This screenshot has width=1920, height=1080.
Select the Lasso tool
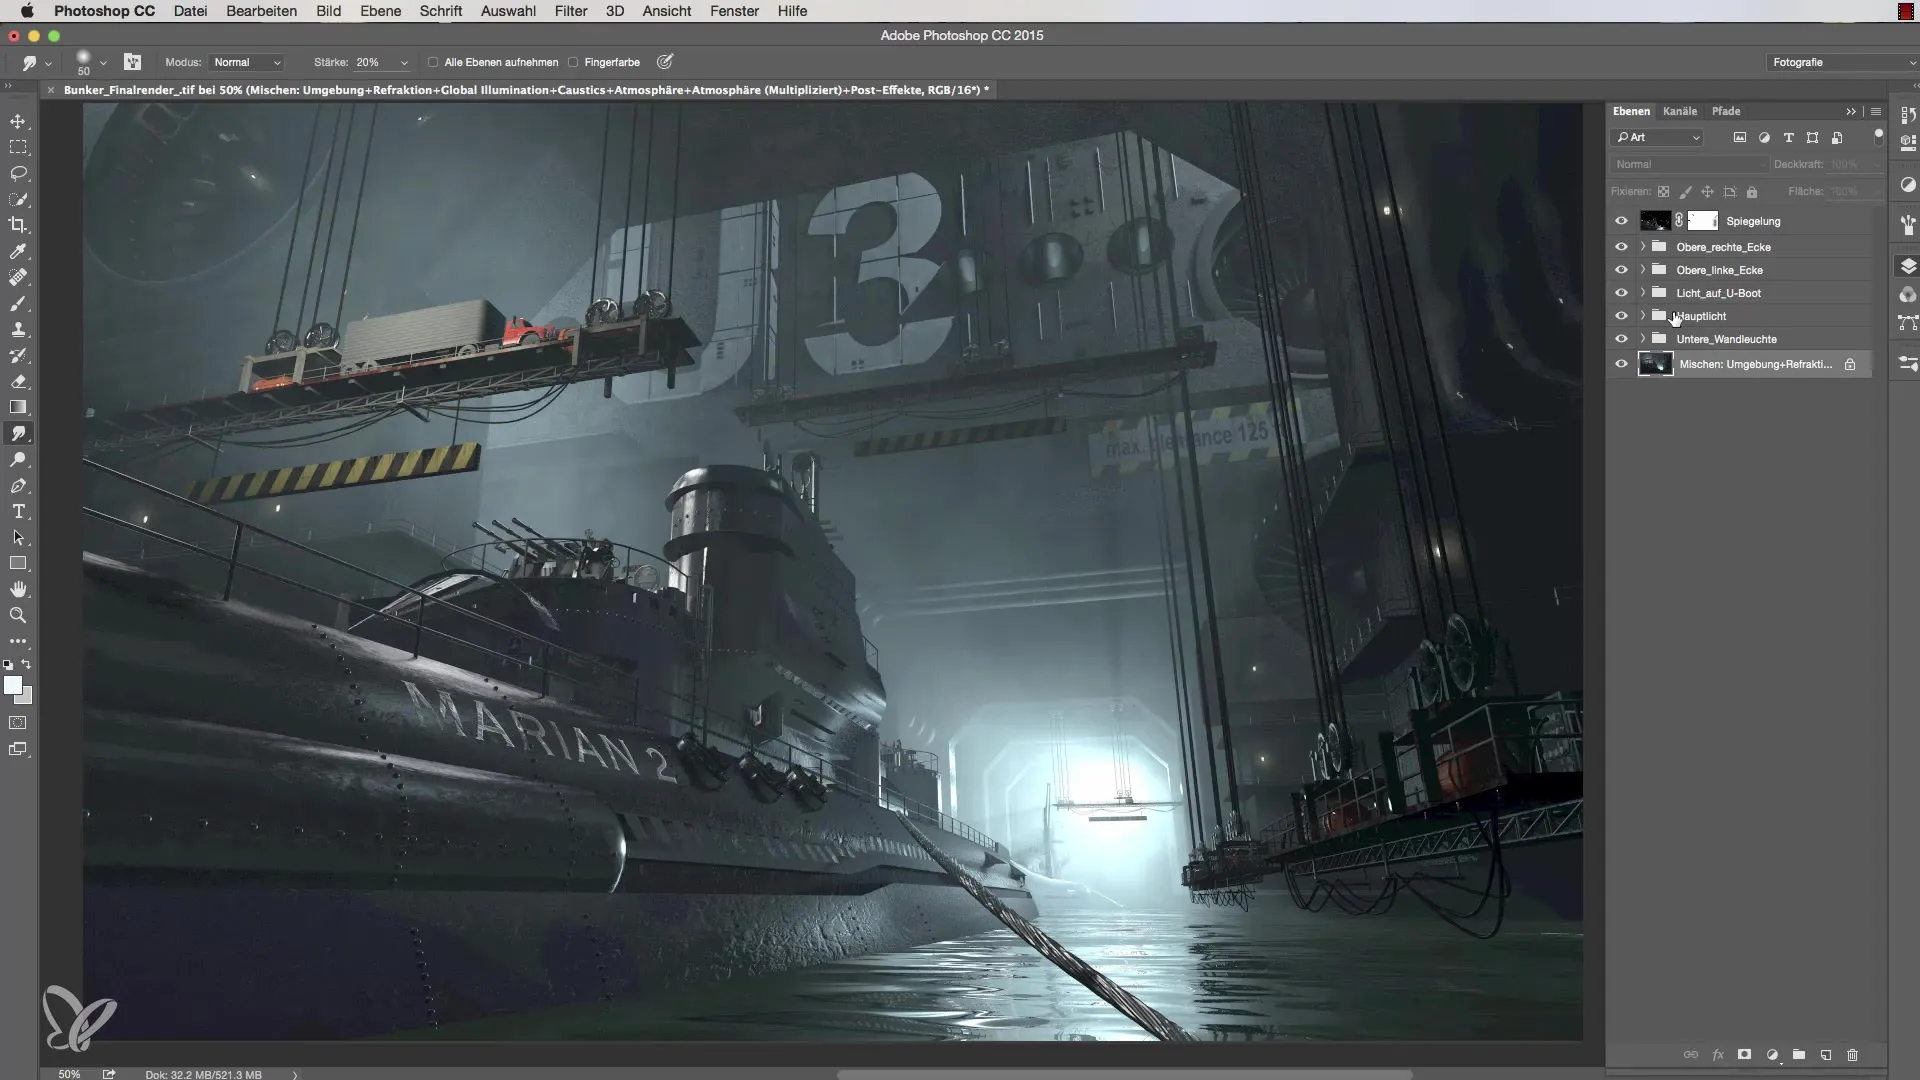pos(18,173)
